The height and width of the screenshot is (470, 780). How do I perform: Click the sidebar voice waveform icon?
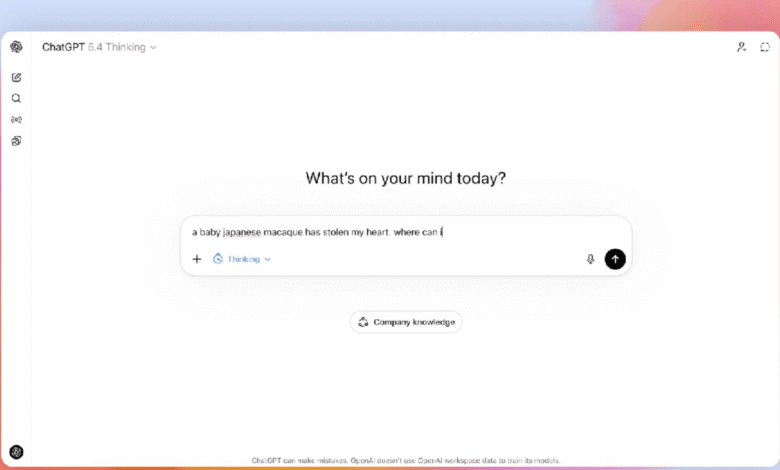pyautogui.click(x=16, y=119)
